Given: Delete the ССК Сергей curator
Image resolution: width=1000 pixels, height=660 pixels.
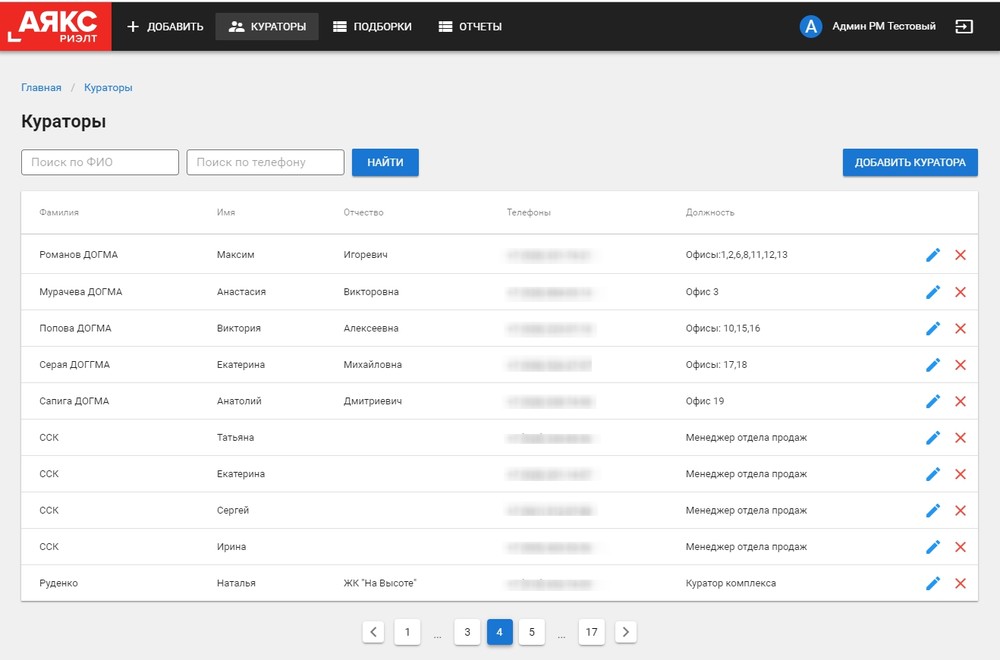Looking at the screenshot, I should point(960,510).
